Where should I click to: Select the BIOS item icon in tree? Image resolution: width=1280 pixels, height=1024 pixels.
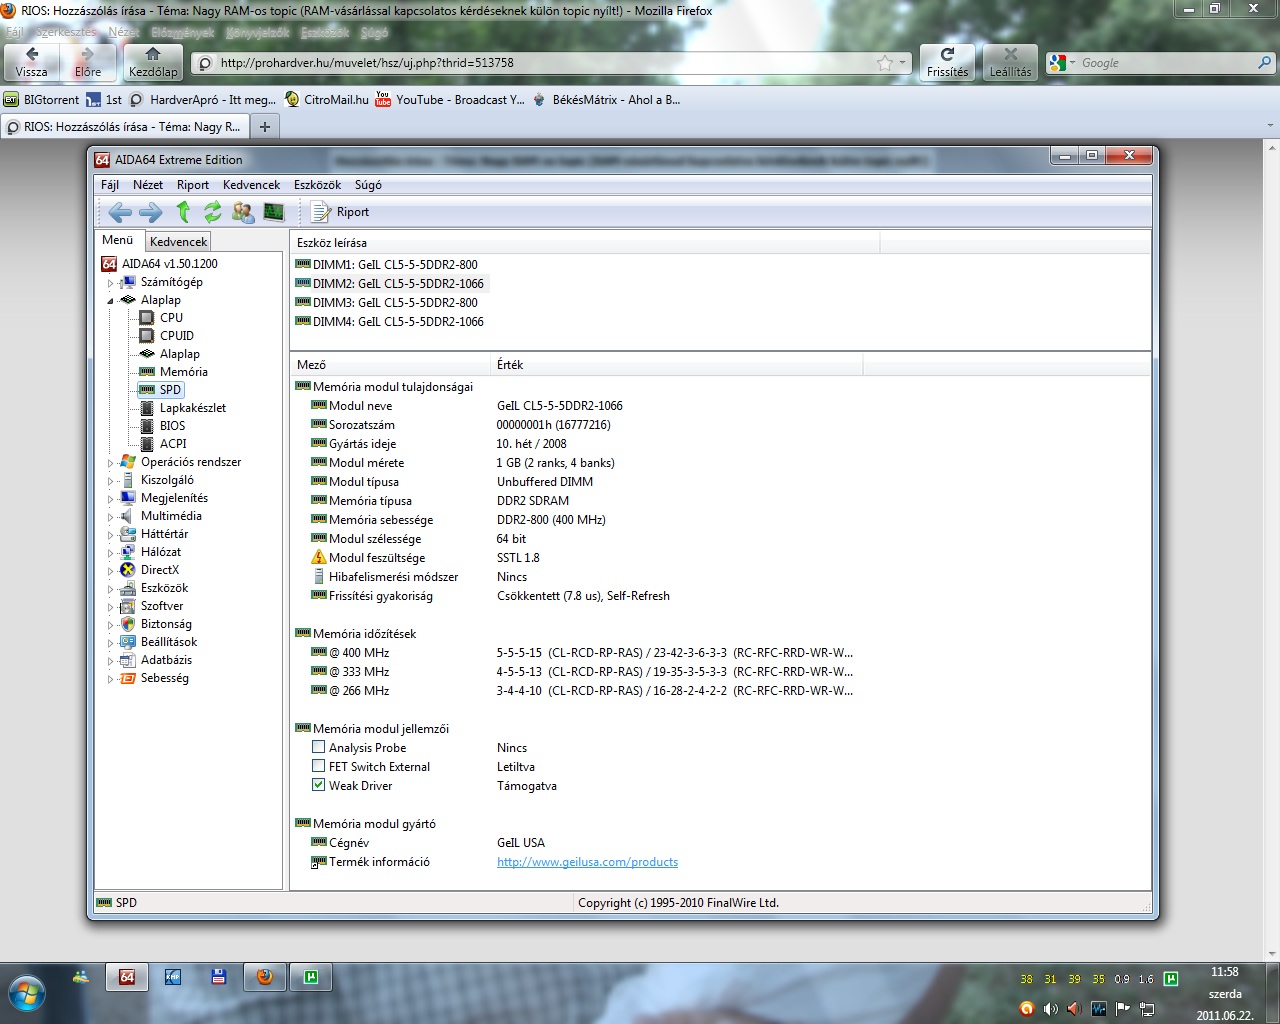click(147, 426)
